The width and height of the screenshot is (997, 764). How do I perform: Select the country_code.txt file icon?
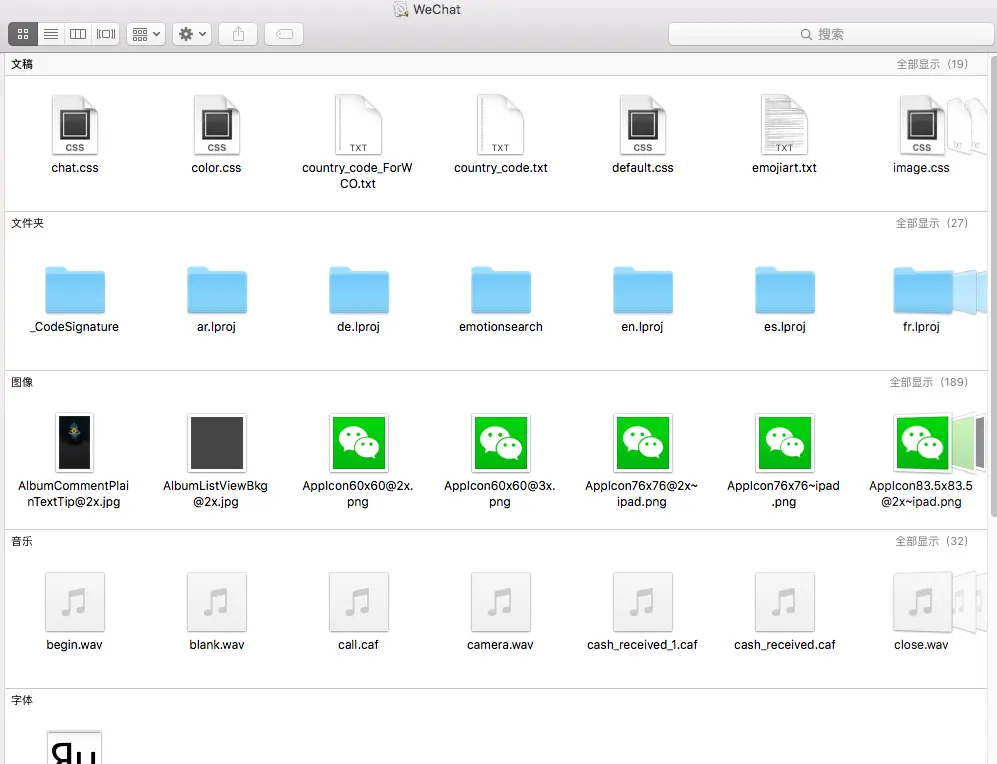point(500,125)
